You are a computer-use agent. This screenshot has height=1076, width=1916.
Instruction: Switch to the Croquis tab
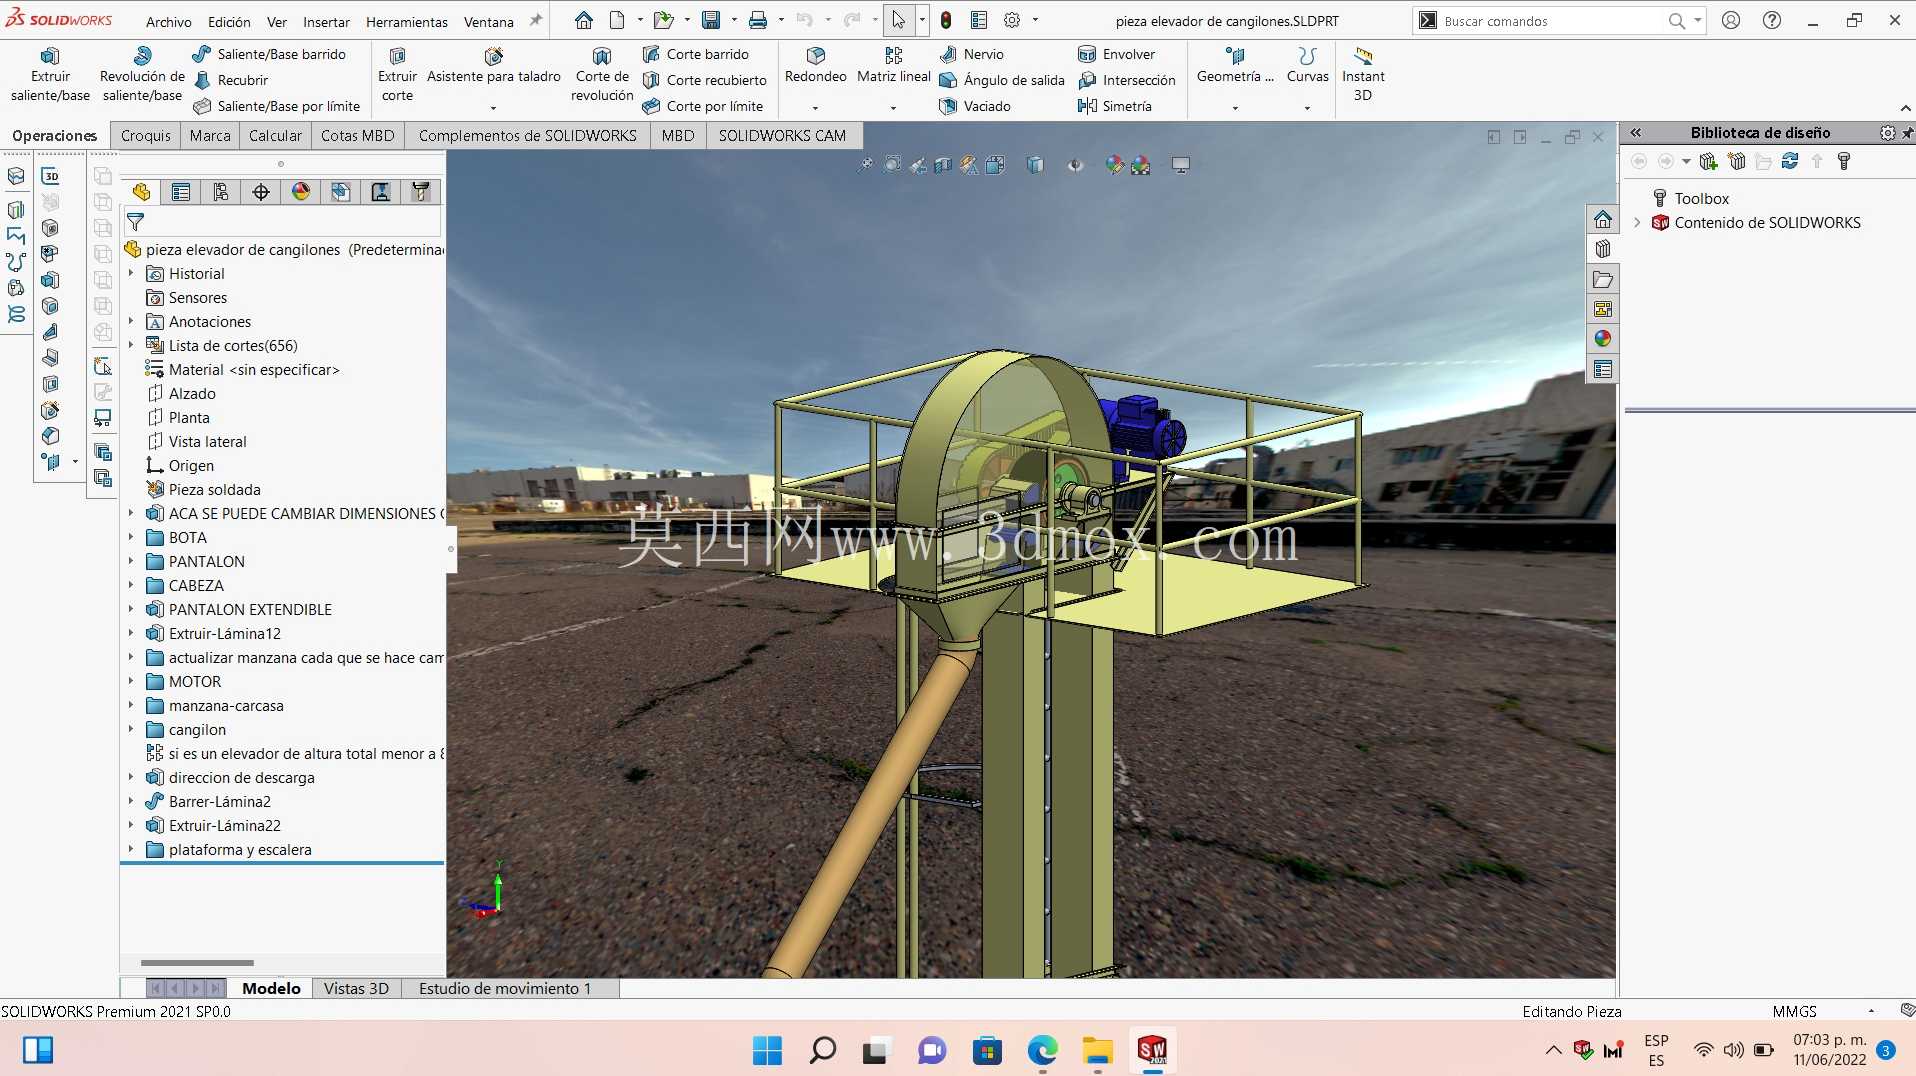coord(146,135)
